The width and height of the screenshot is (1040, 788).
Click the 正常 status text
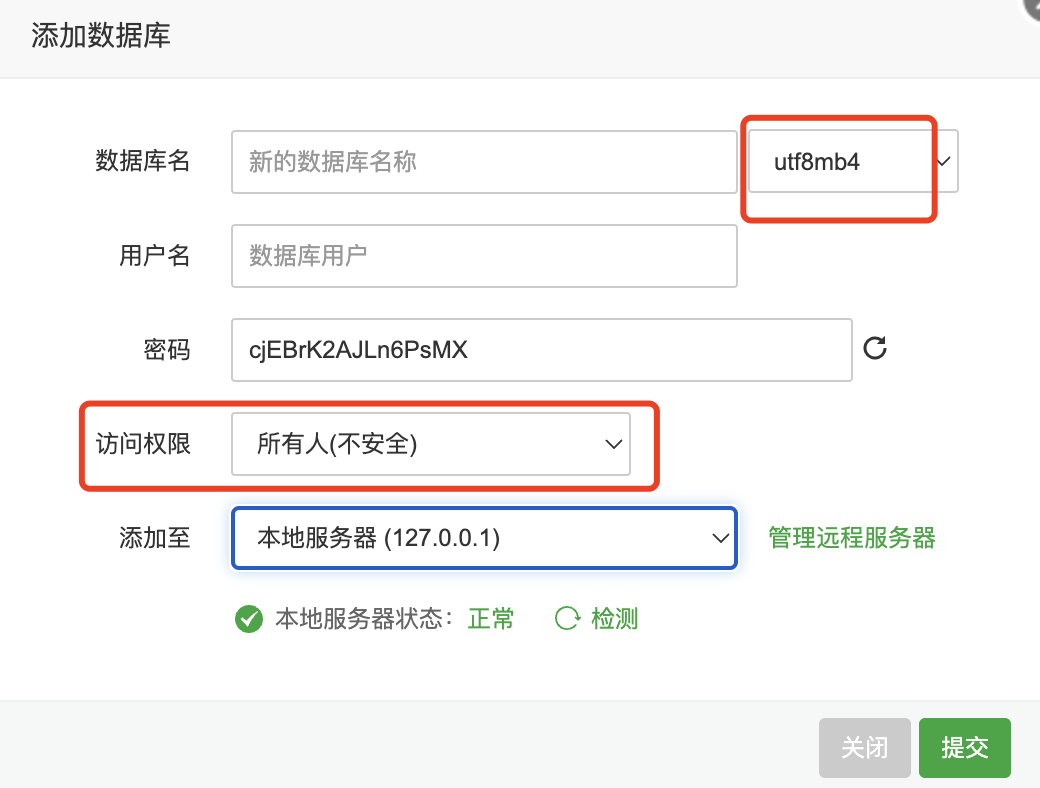point(491,619)
